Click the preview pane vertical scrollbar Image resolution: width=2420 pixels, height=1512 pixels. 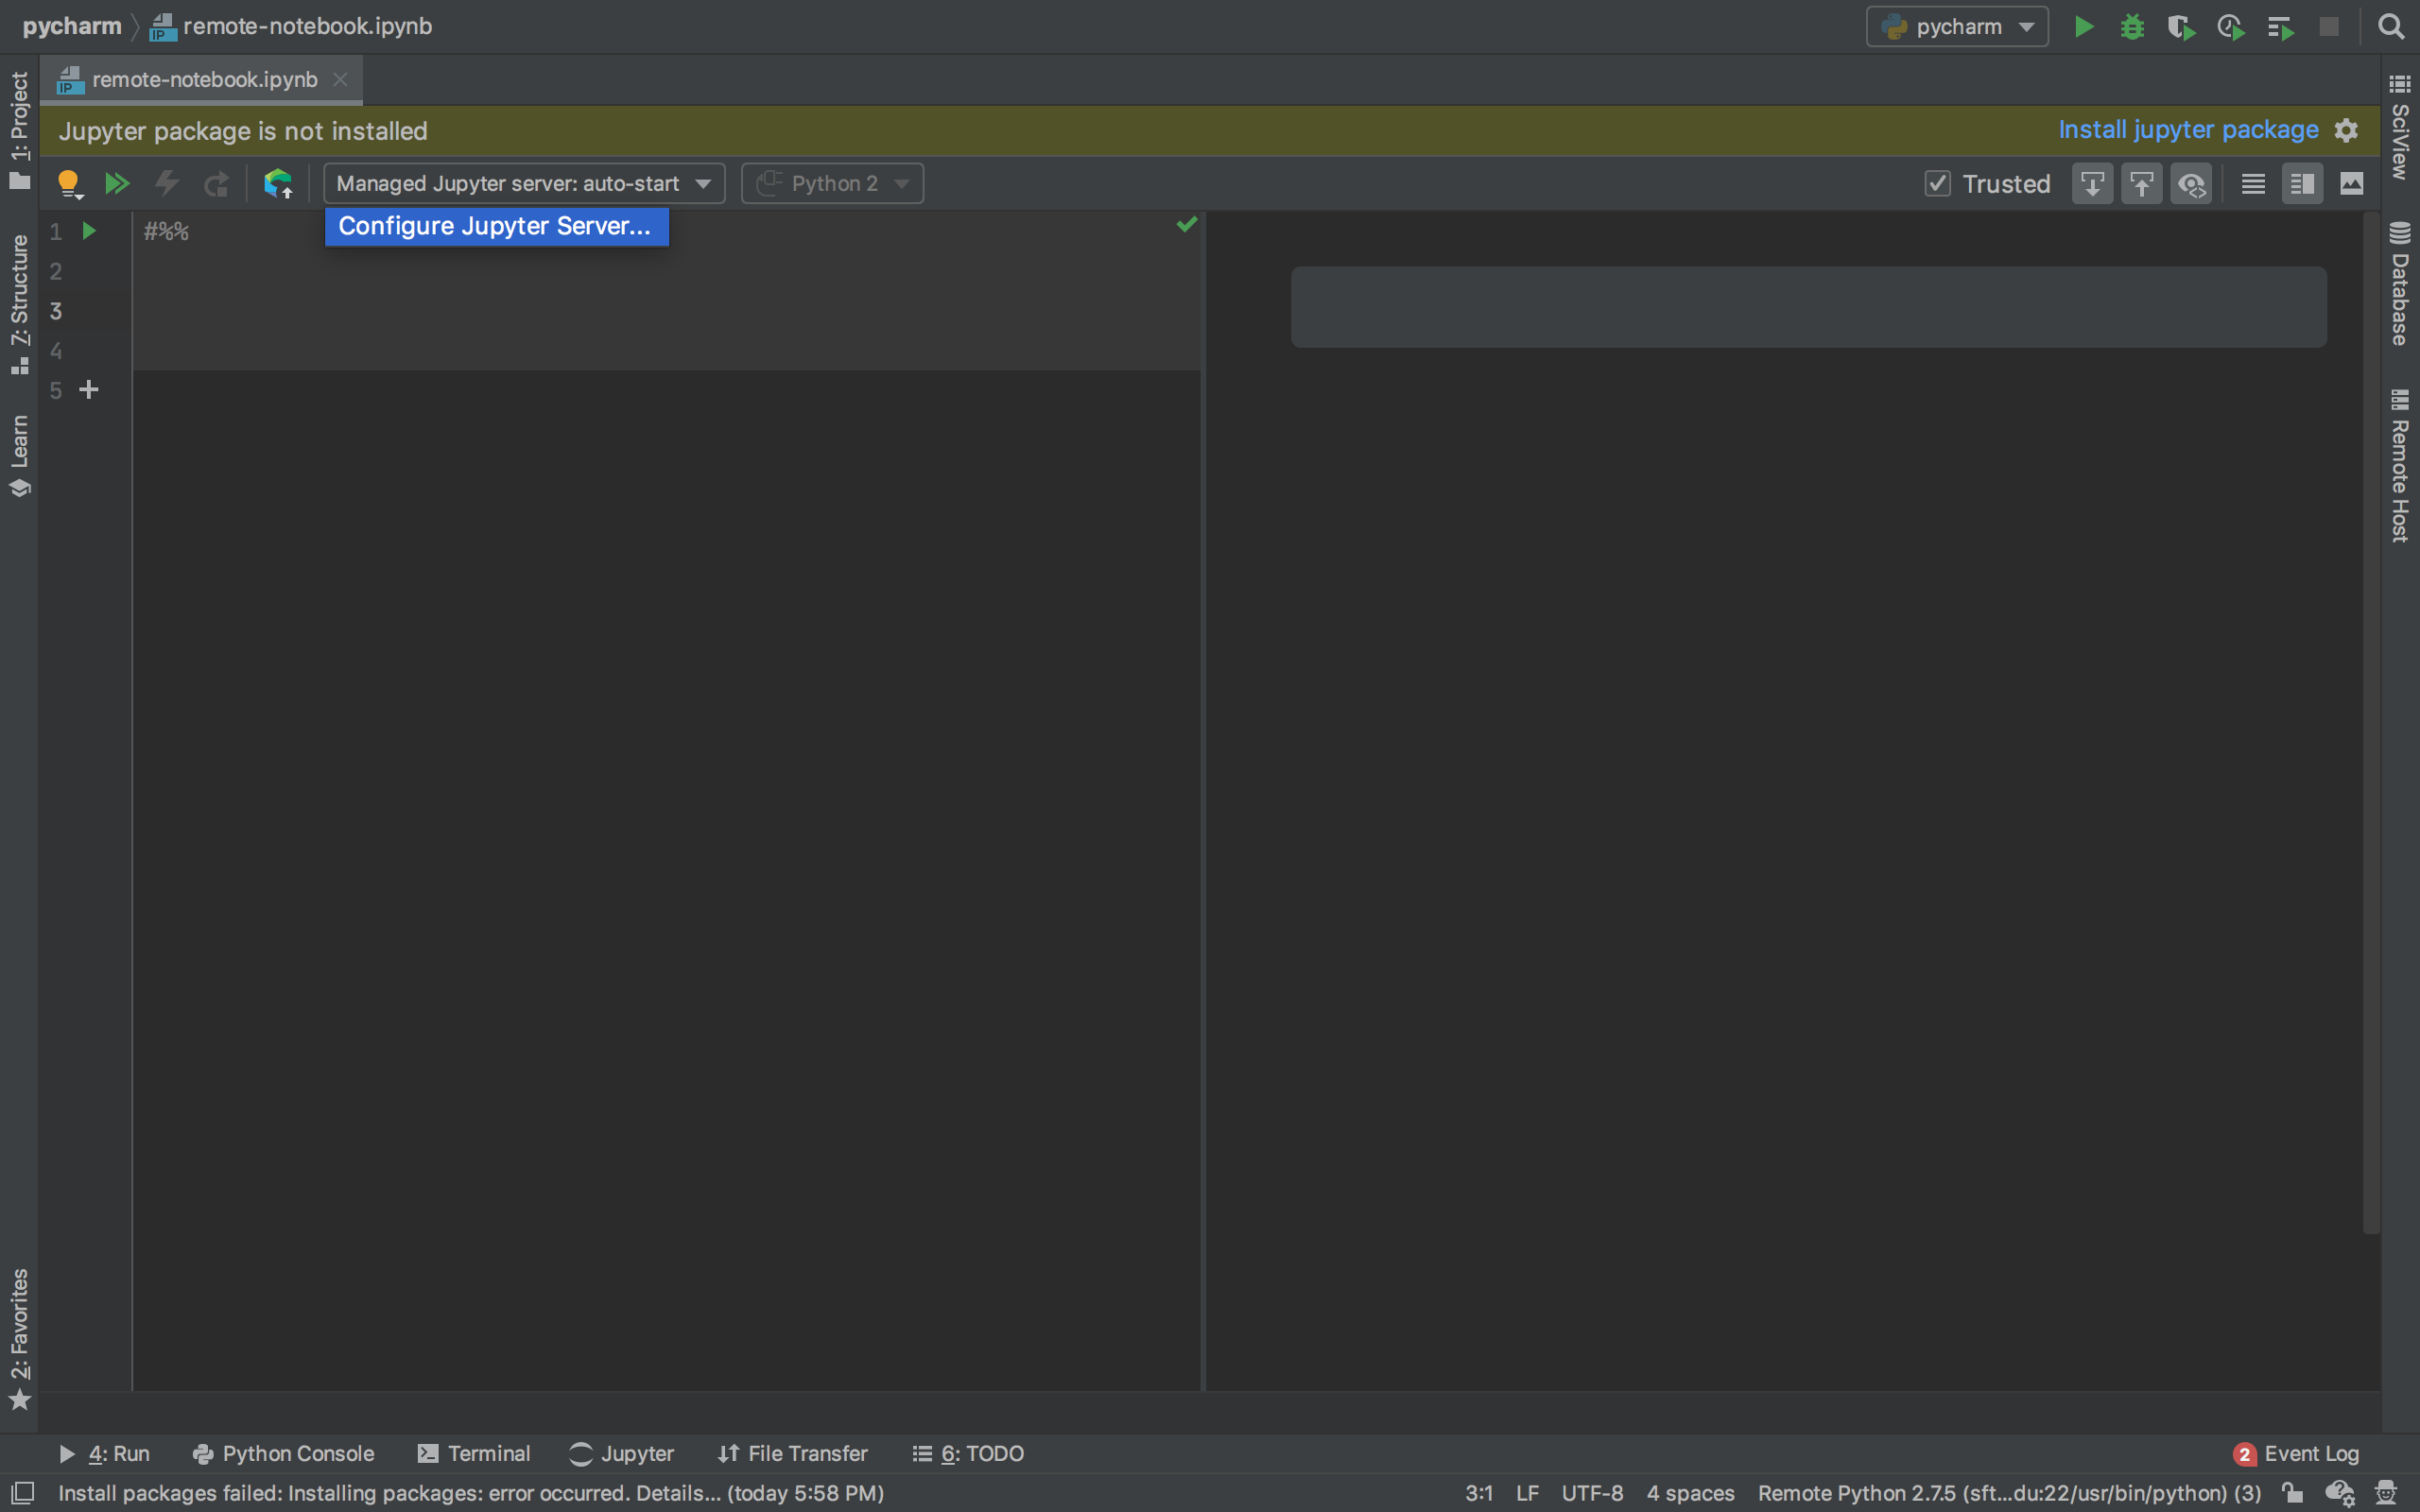click(2371, 723)
